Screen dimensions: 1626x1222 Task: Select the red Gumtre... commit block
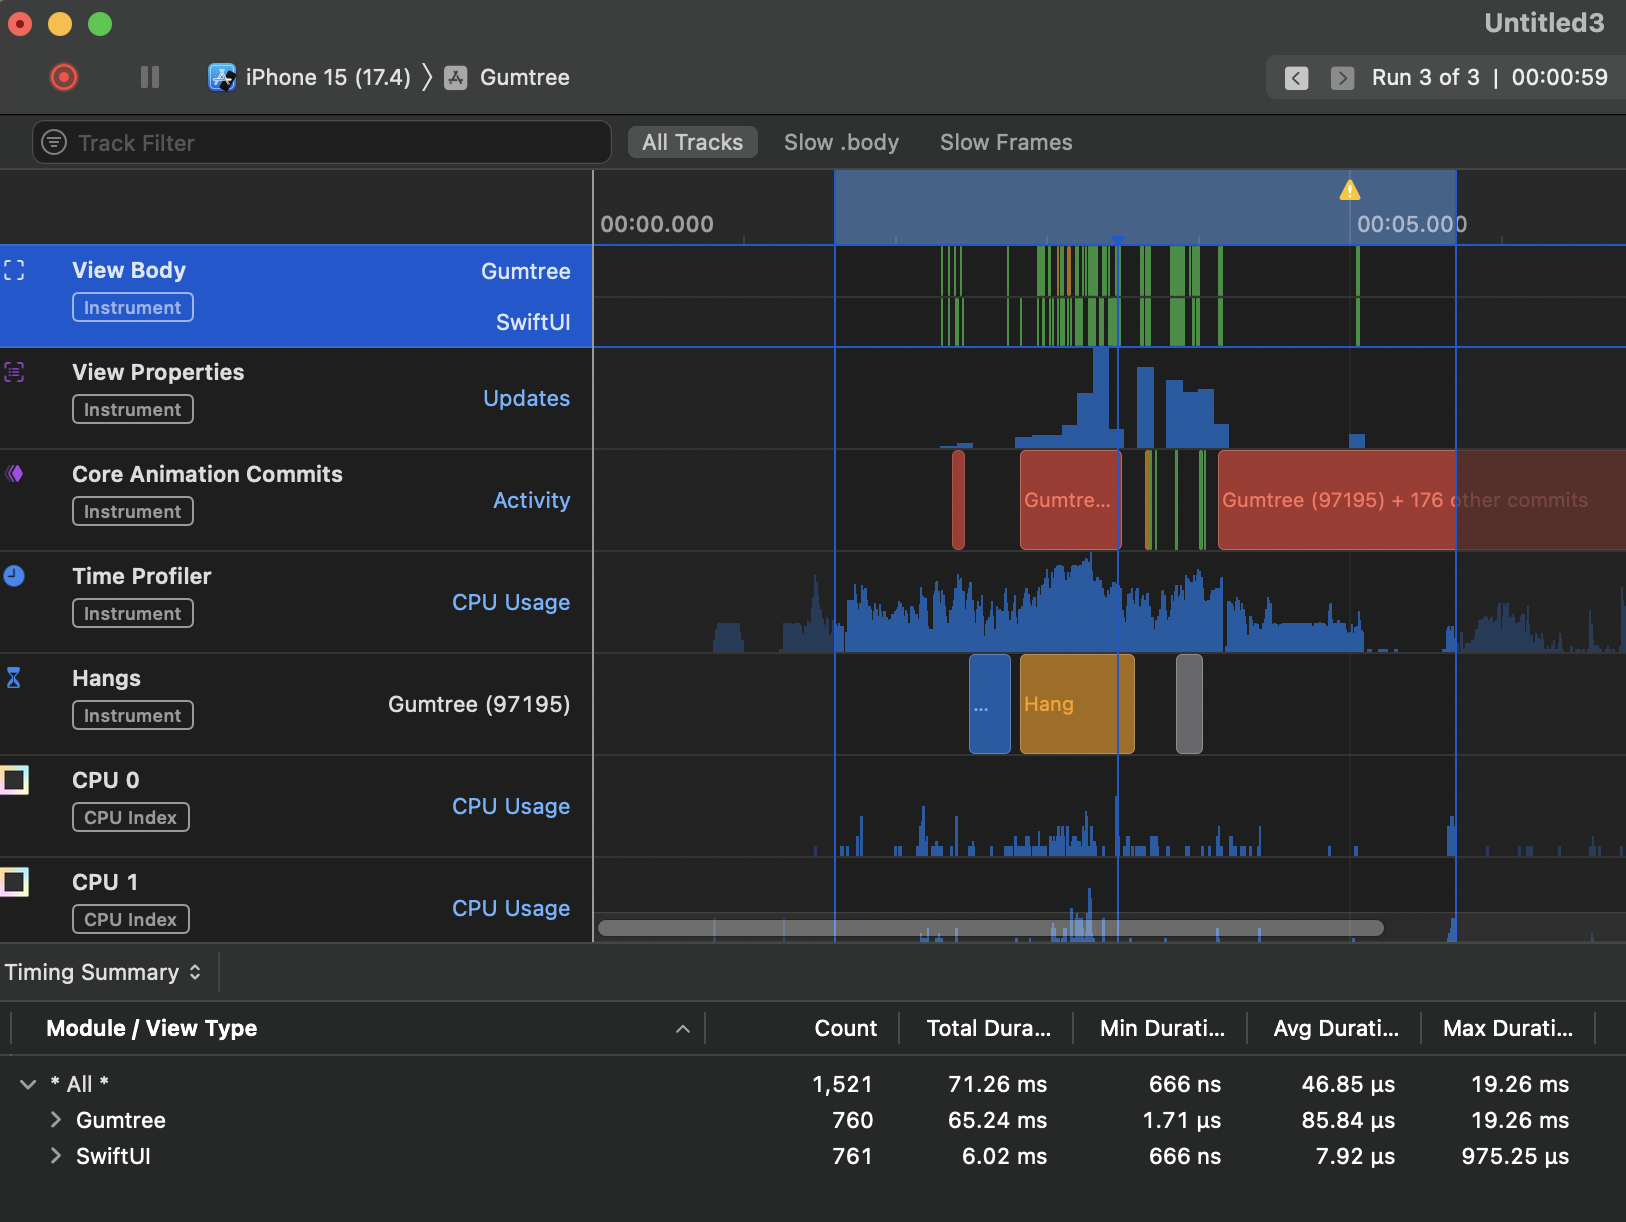(1070, 500)
